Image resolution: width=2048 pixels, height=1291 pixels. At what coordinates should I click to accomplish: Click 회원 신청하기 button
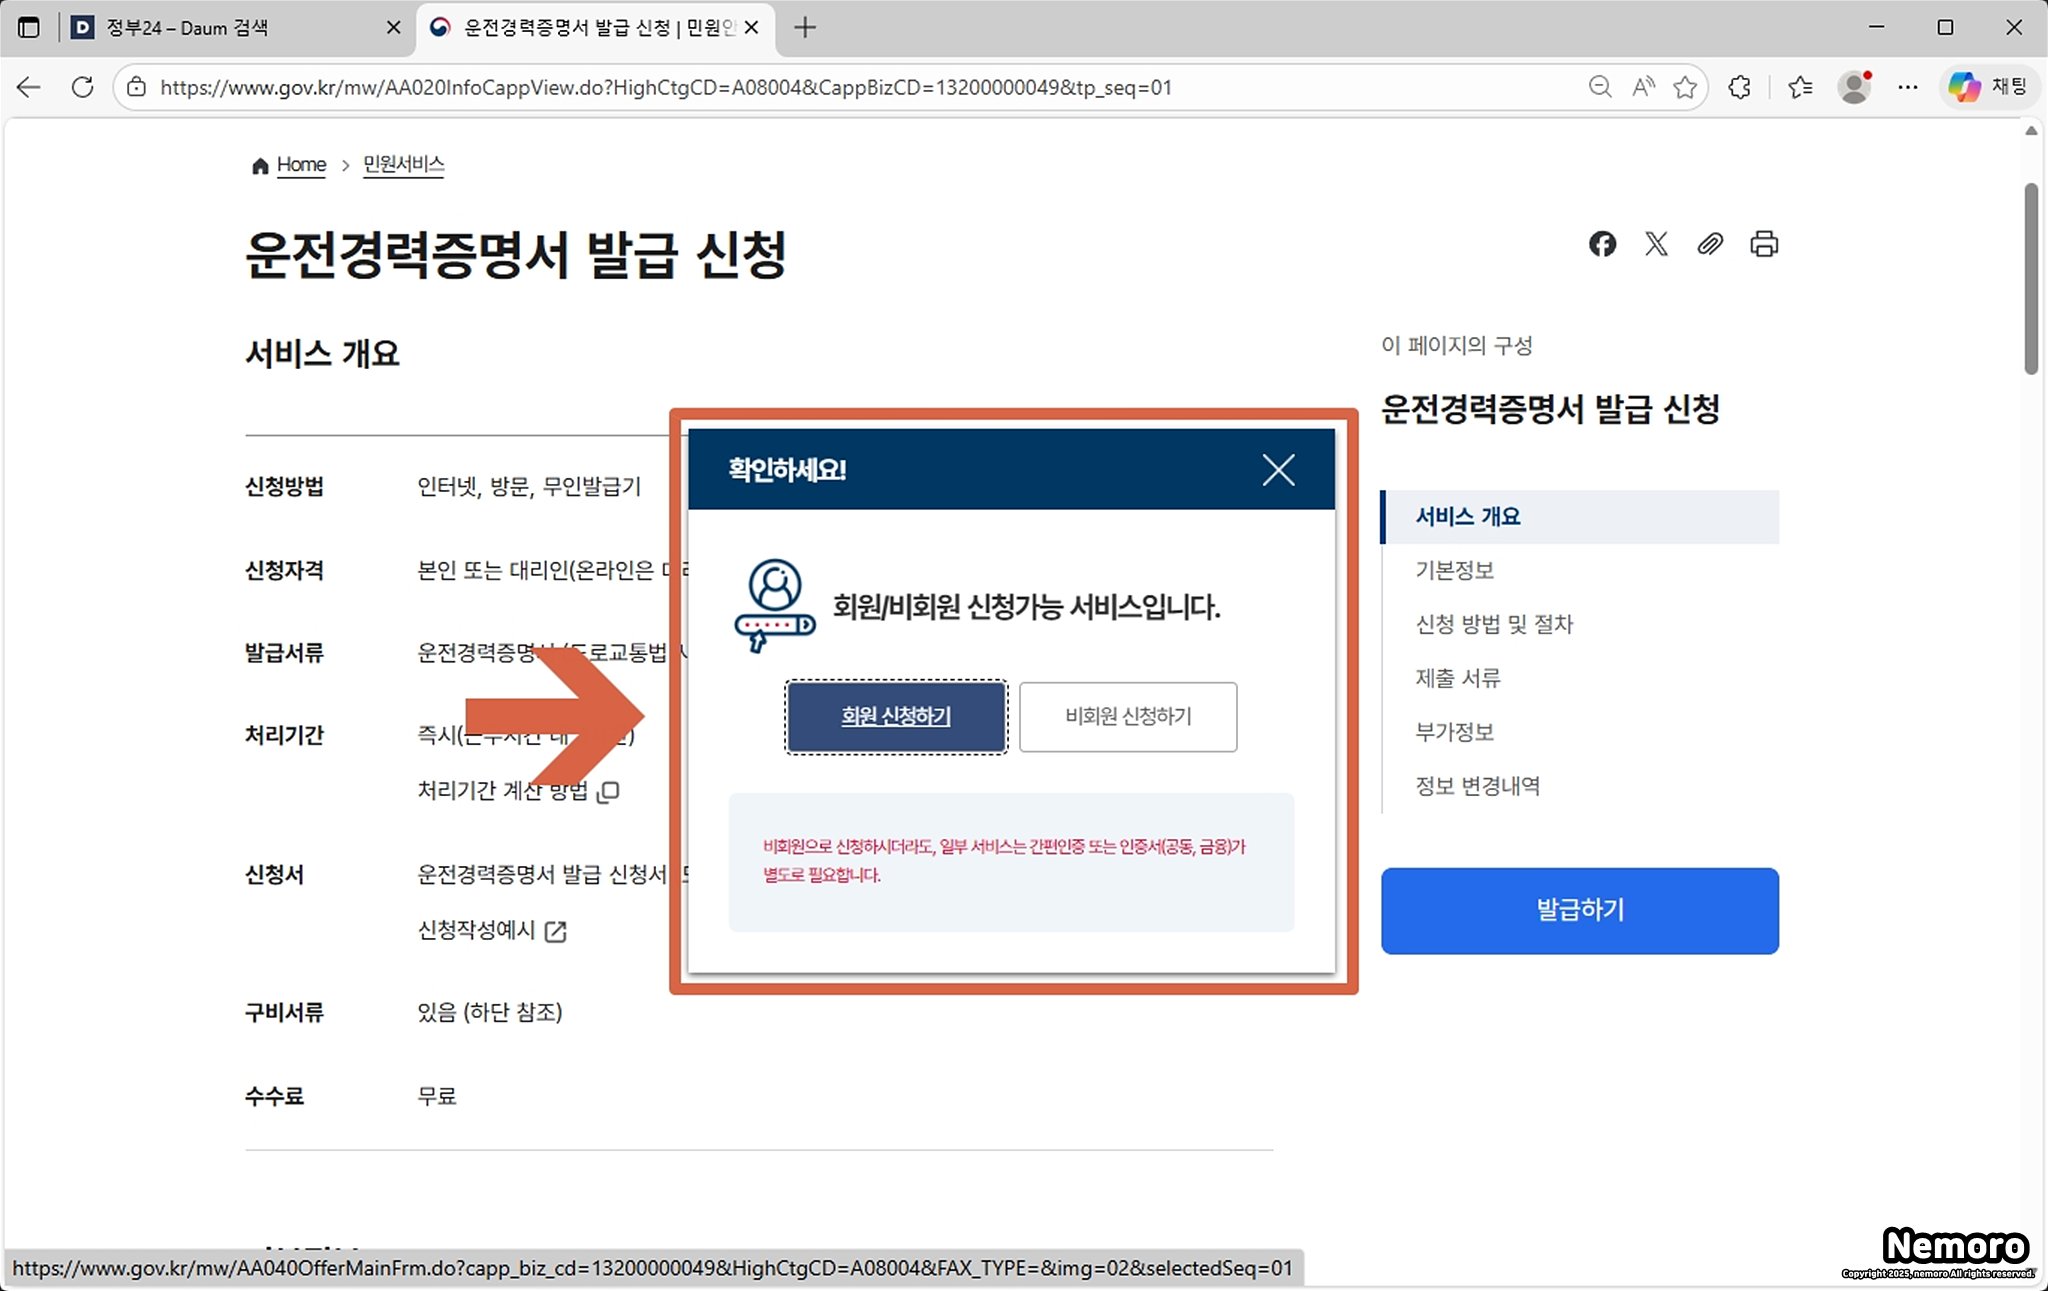[896, 717]
